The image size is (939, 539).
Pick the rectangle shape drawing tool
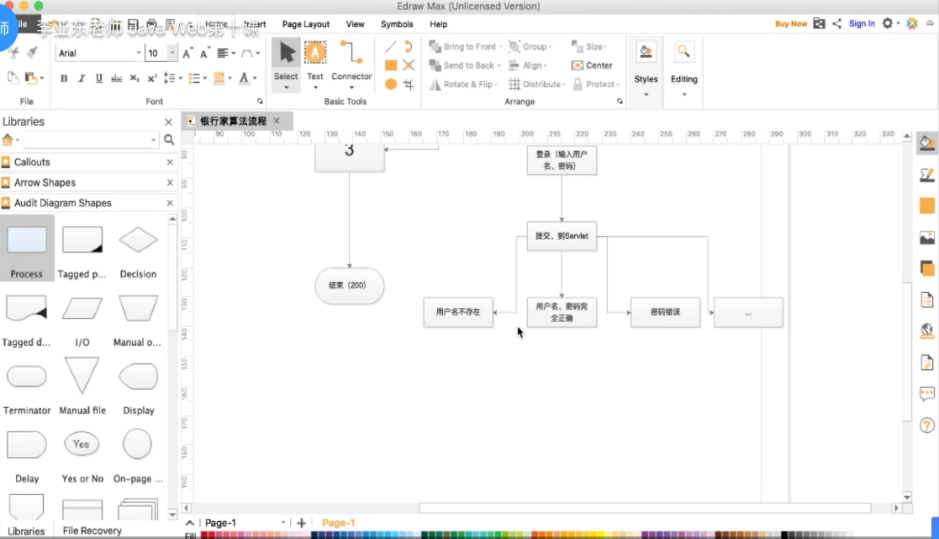click(391, 65)
